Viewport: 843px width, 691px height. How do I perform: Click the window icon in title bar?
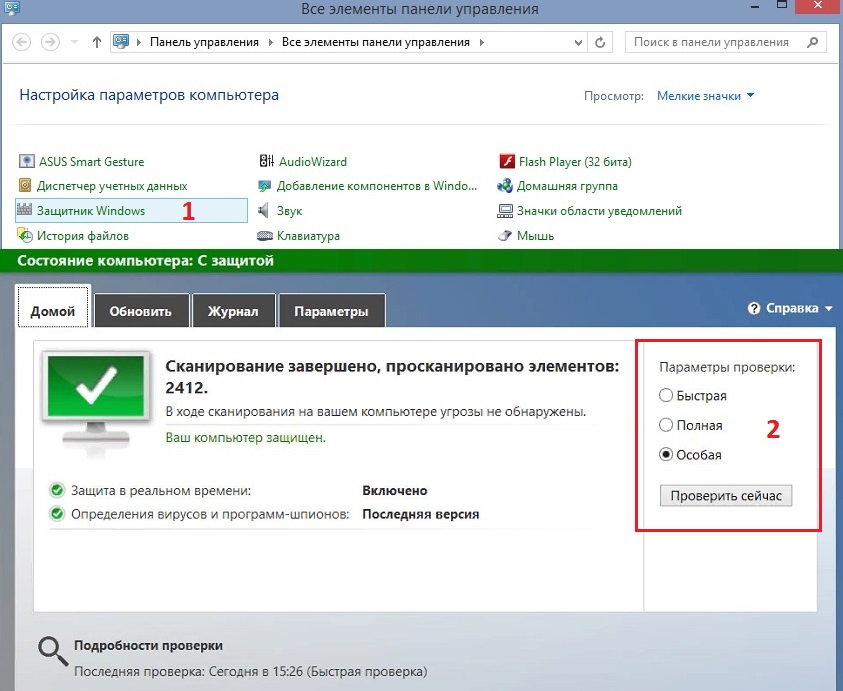pos(12,7)
